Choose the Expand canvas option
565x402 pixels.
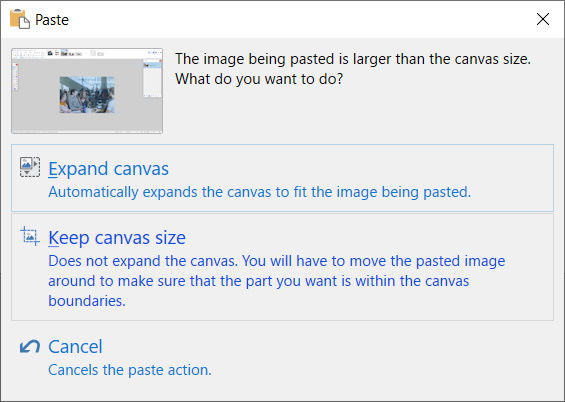[282, 178]
